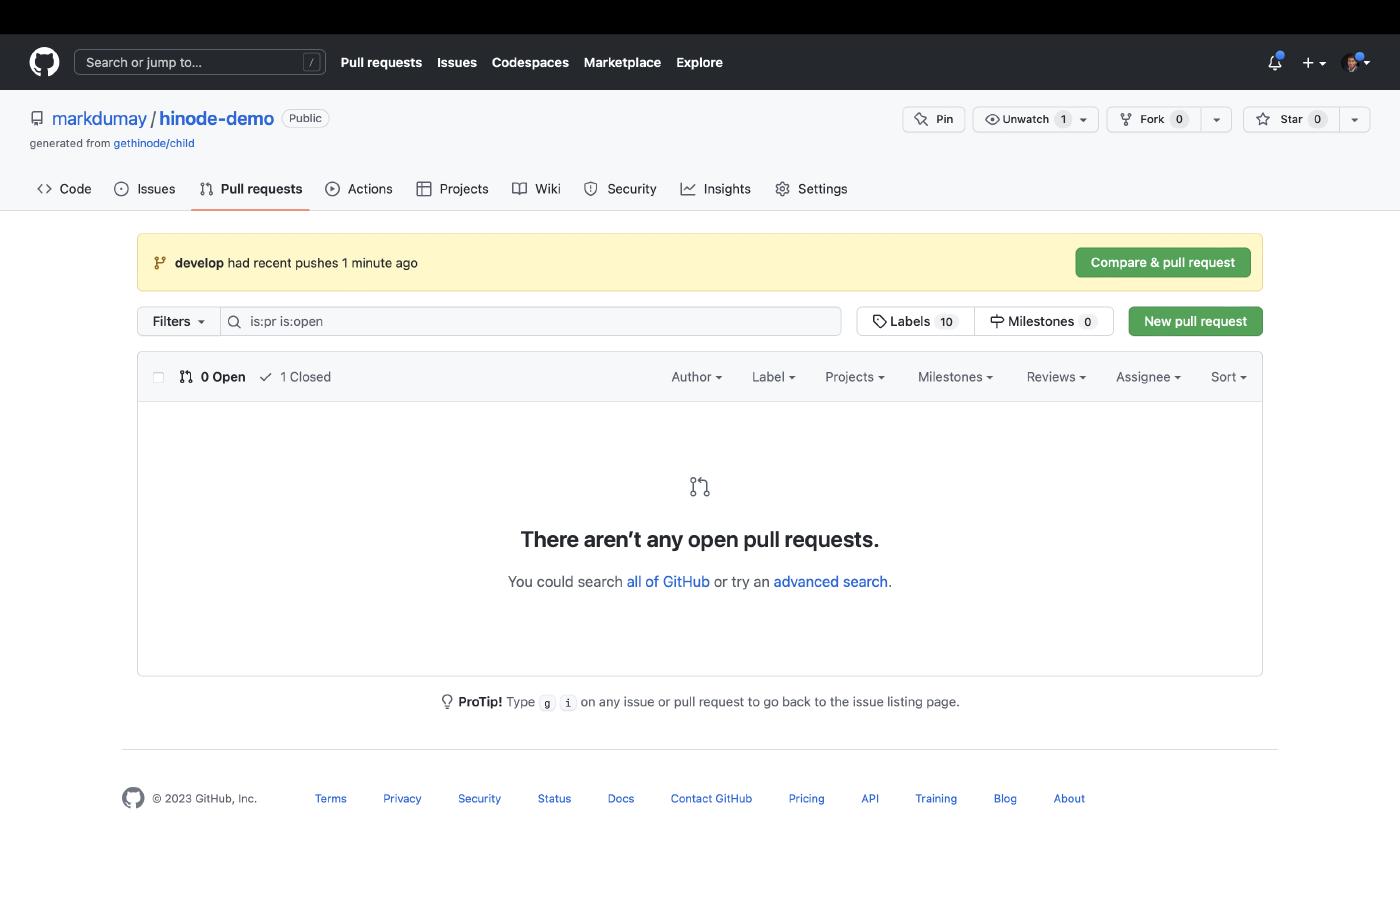Open the gethinode/child template link
1400x909 pixels.
pyautogui.click(x=154, y=143)
